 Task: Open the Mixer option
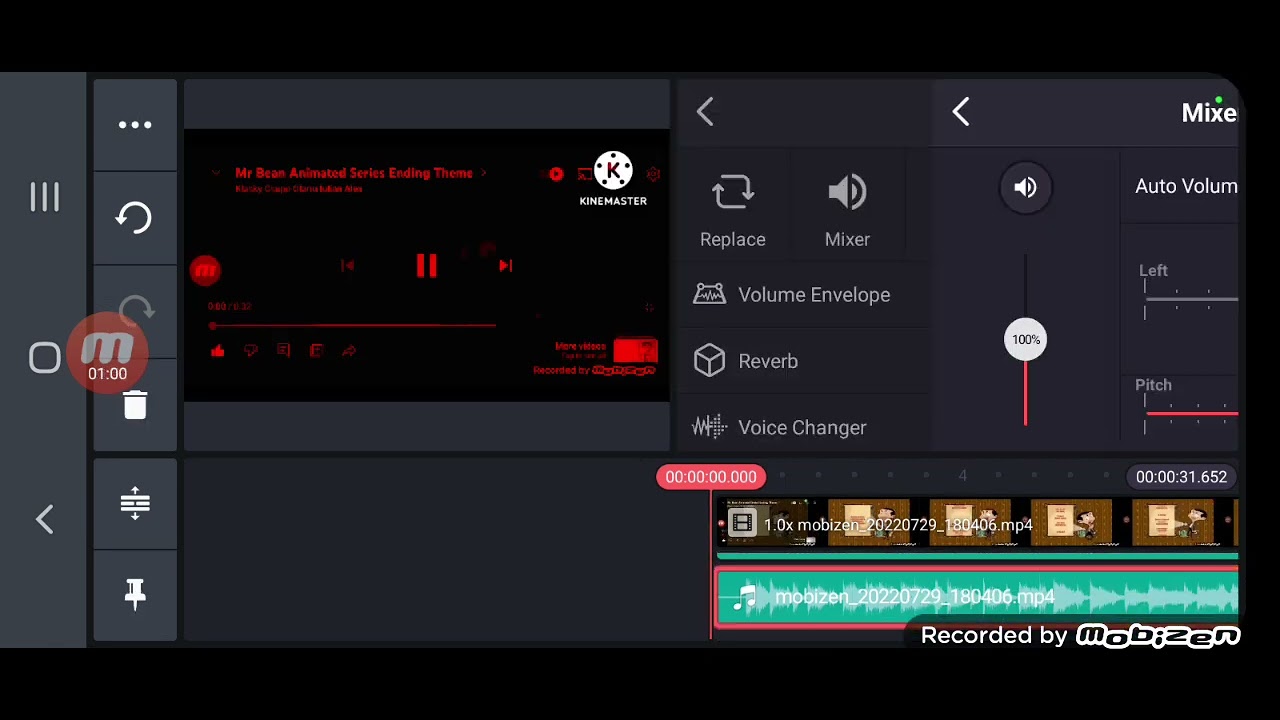847,211
